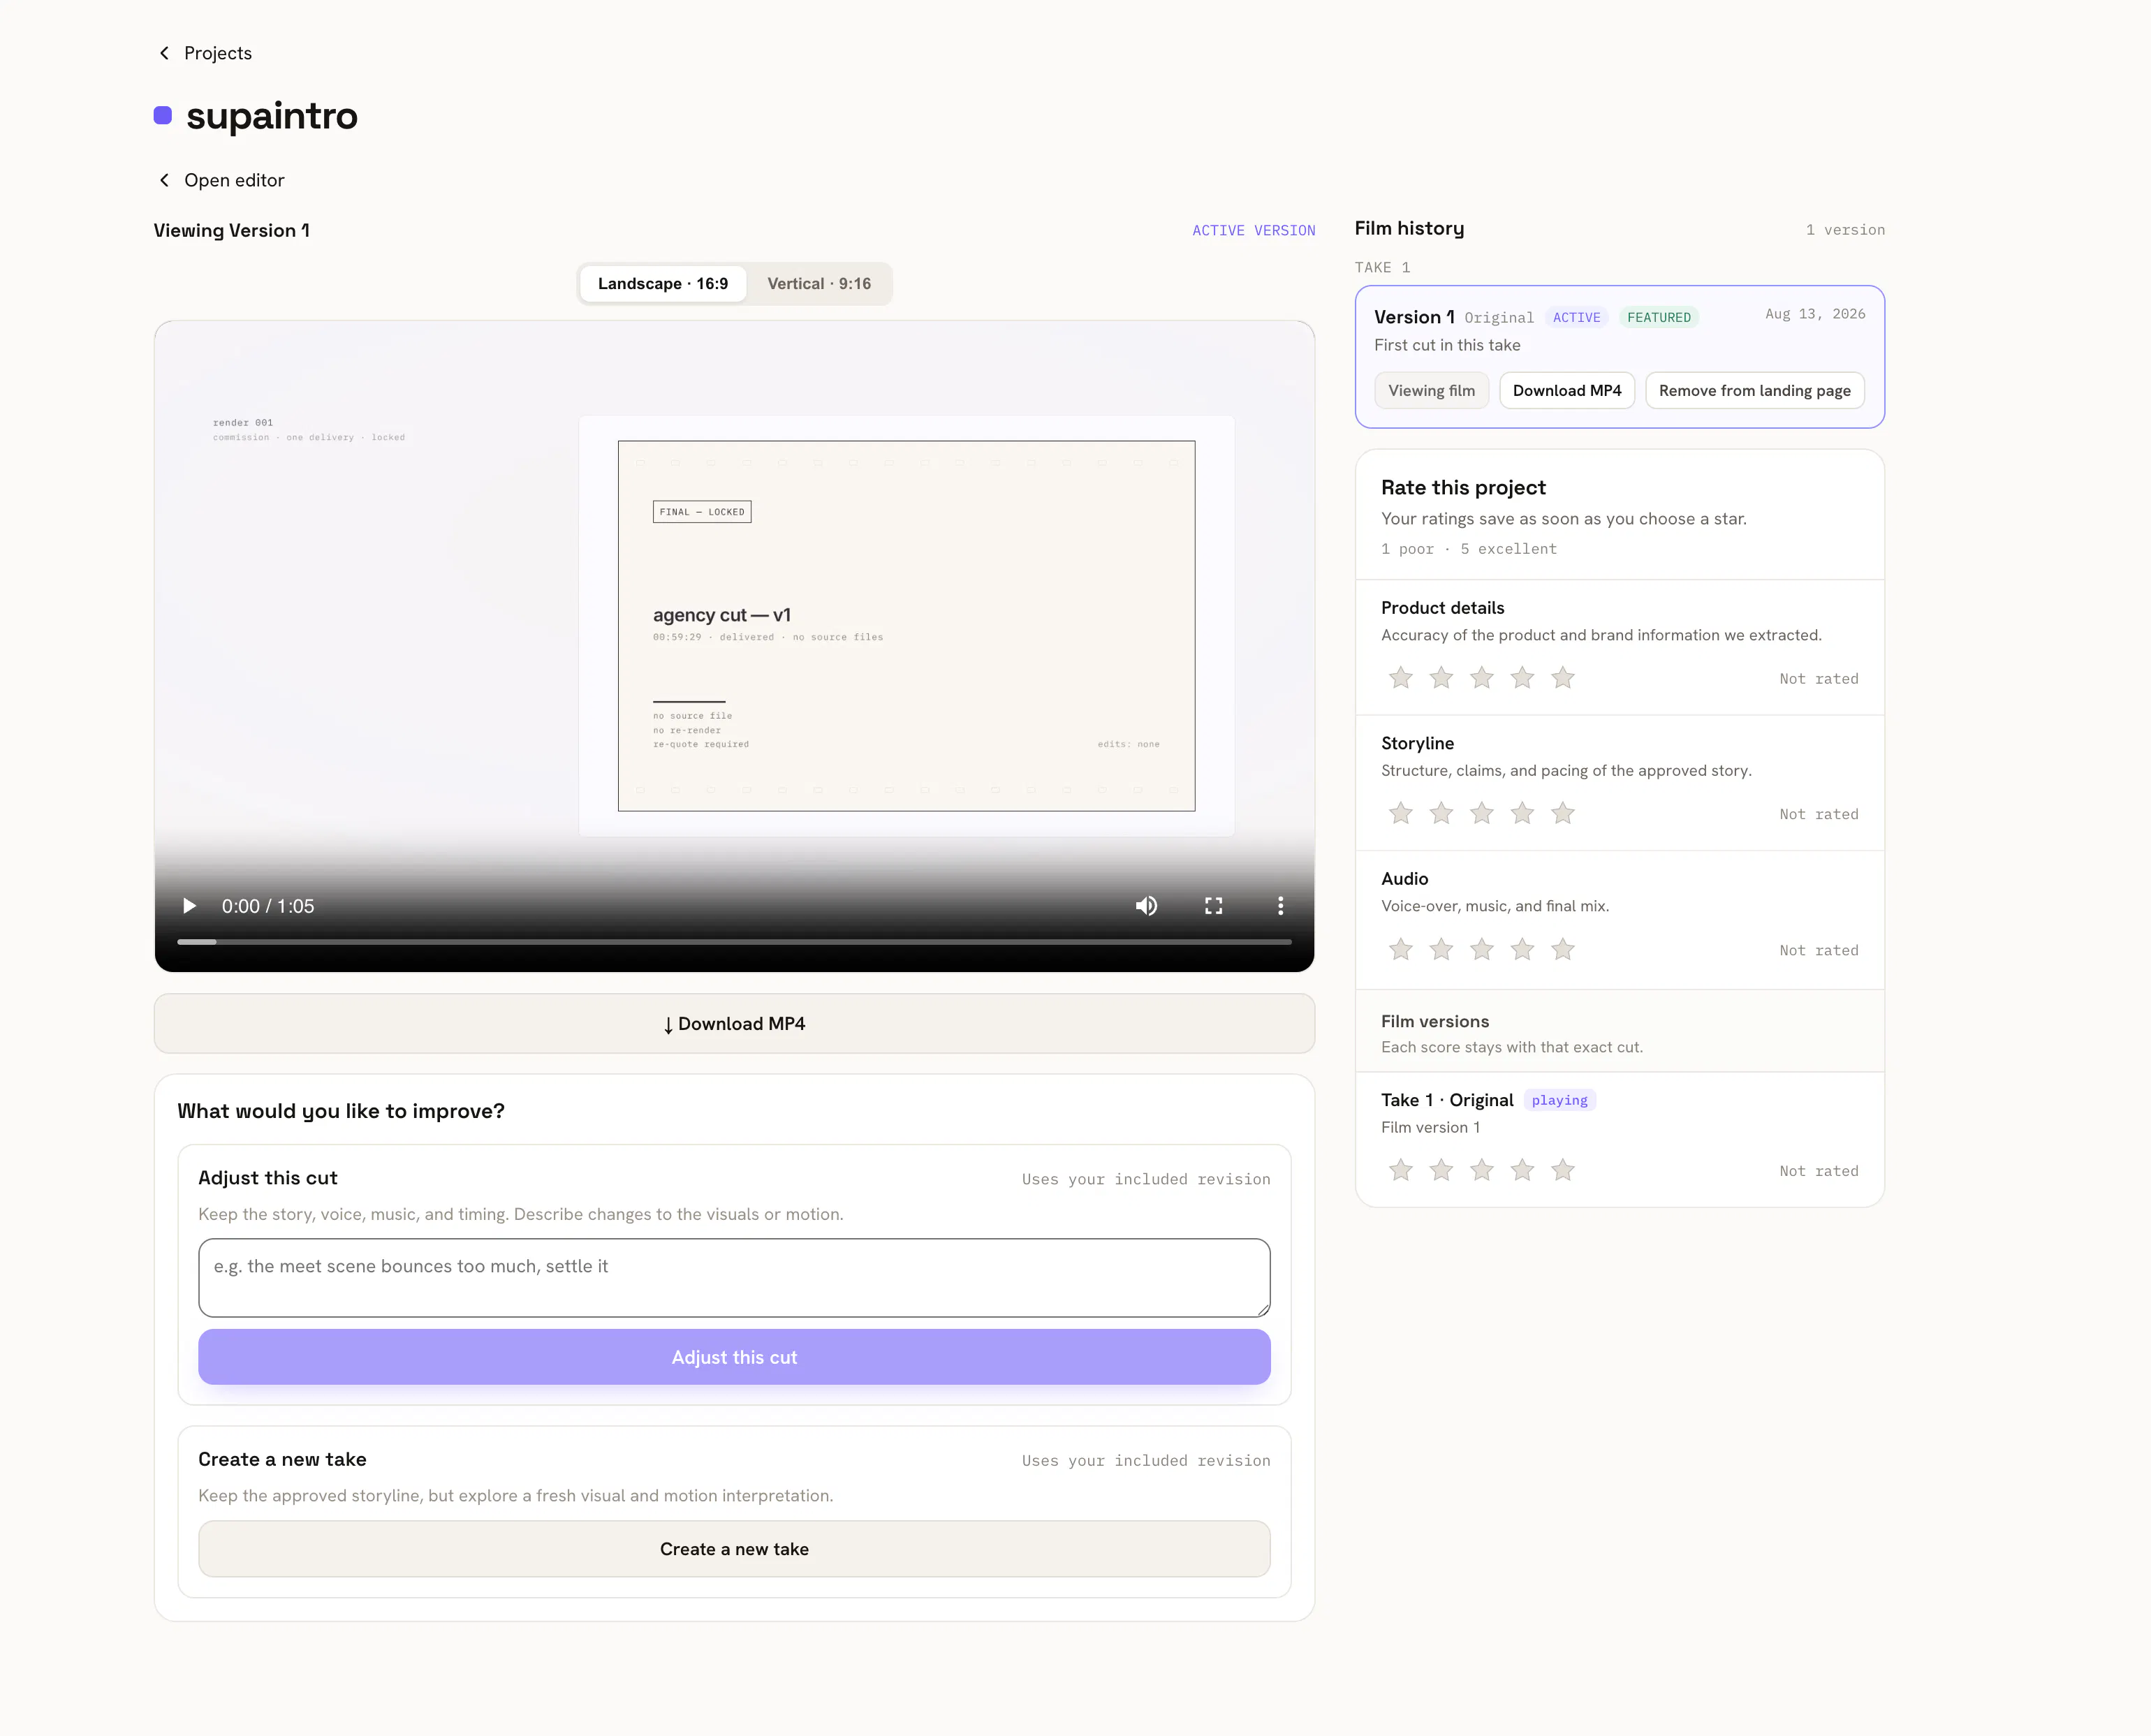
Task: Rate Audio 2 stars
Action: pyautogui.click(x=1441, y=949)
